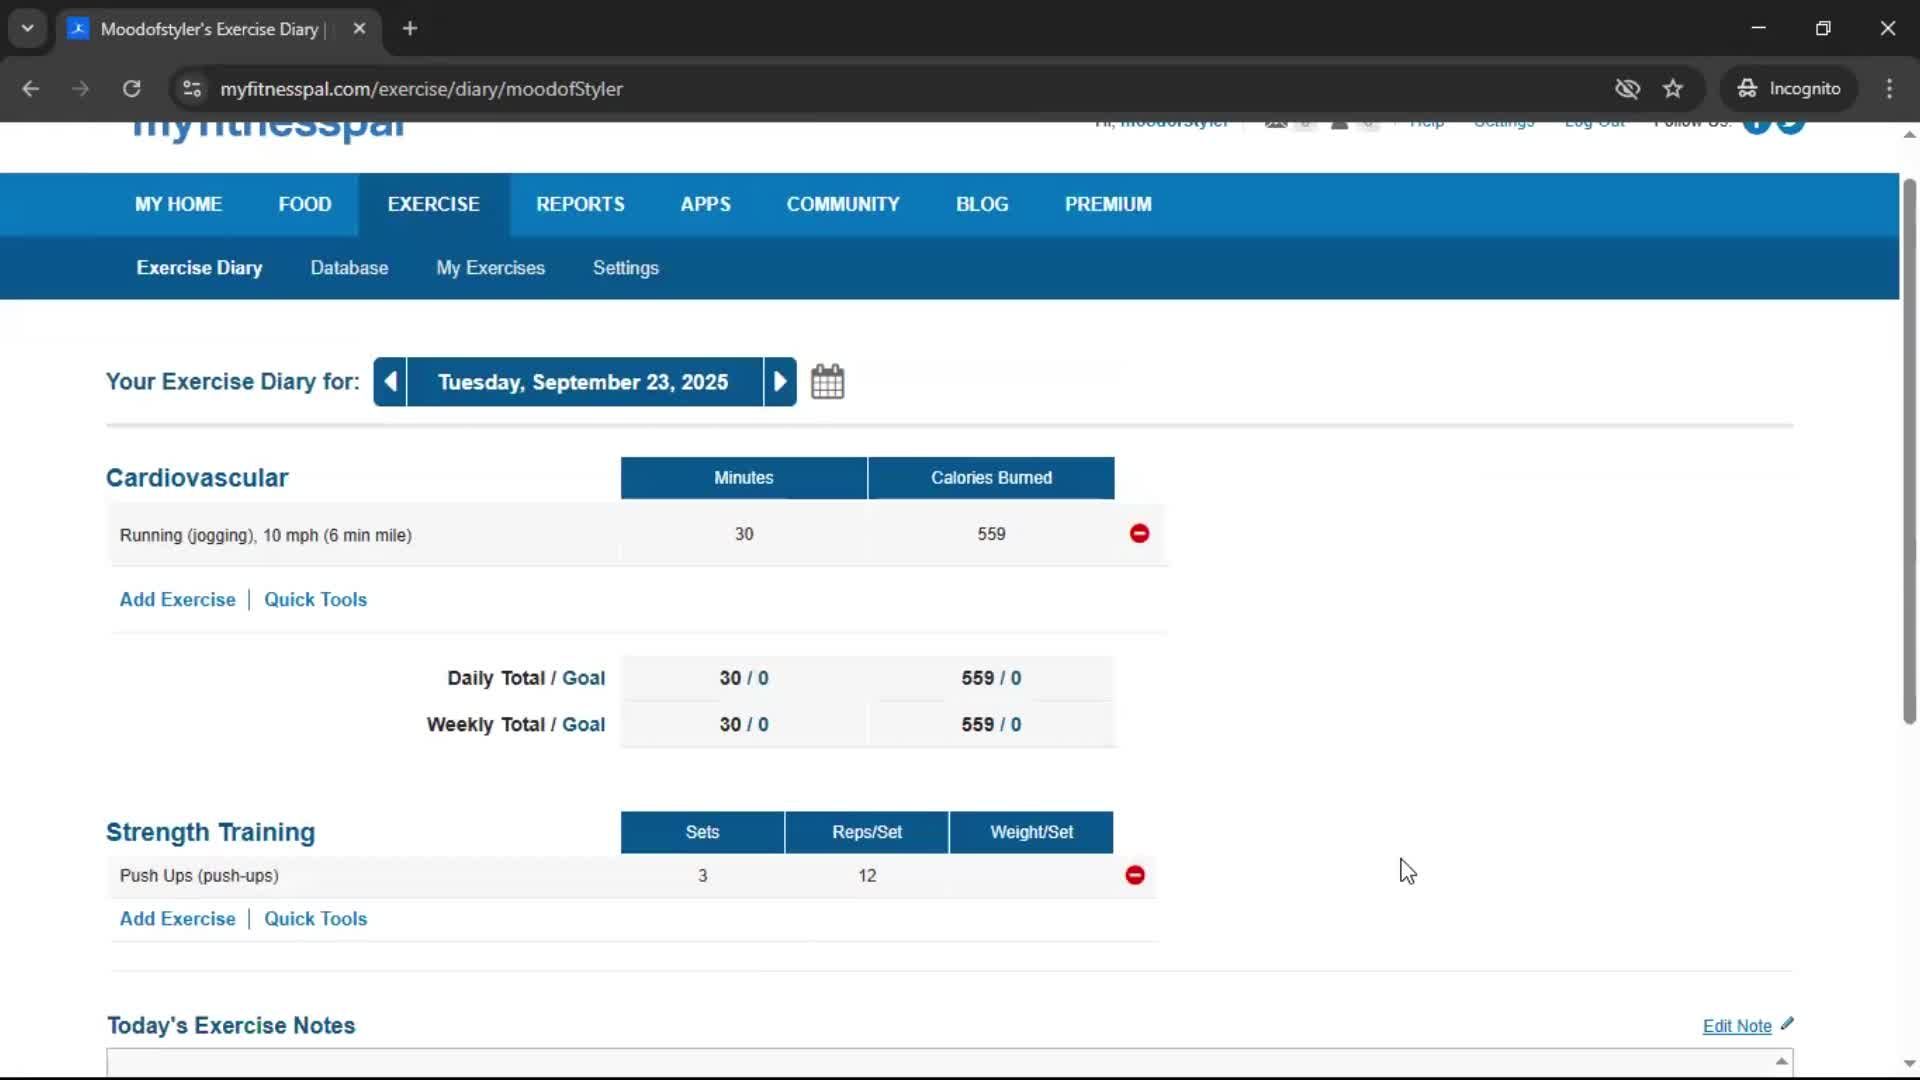Open exercise Settings subtab
The height and width of the screenshot is (1080, 1920).
(626, 268)
